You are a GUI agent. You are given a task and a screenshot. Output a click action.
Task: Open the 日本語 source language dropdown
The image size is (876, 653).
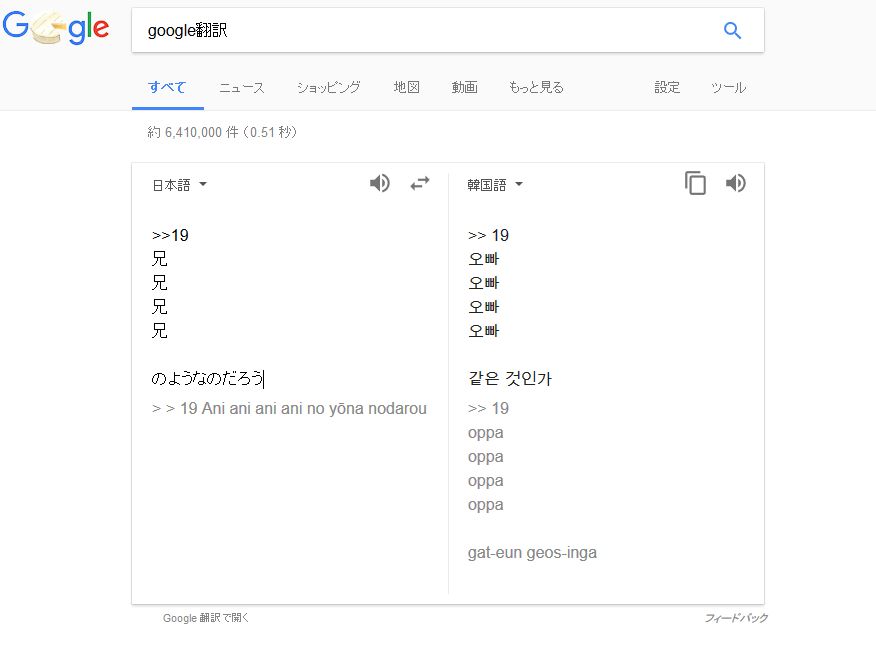coord(179,185)
